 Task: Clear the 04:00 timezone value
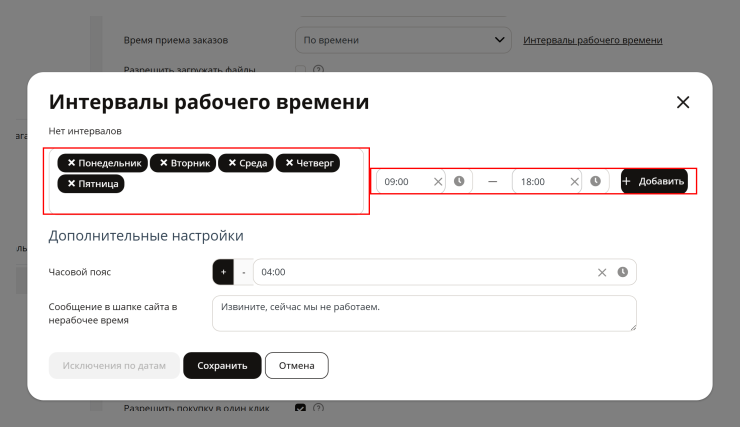[602, 272]
